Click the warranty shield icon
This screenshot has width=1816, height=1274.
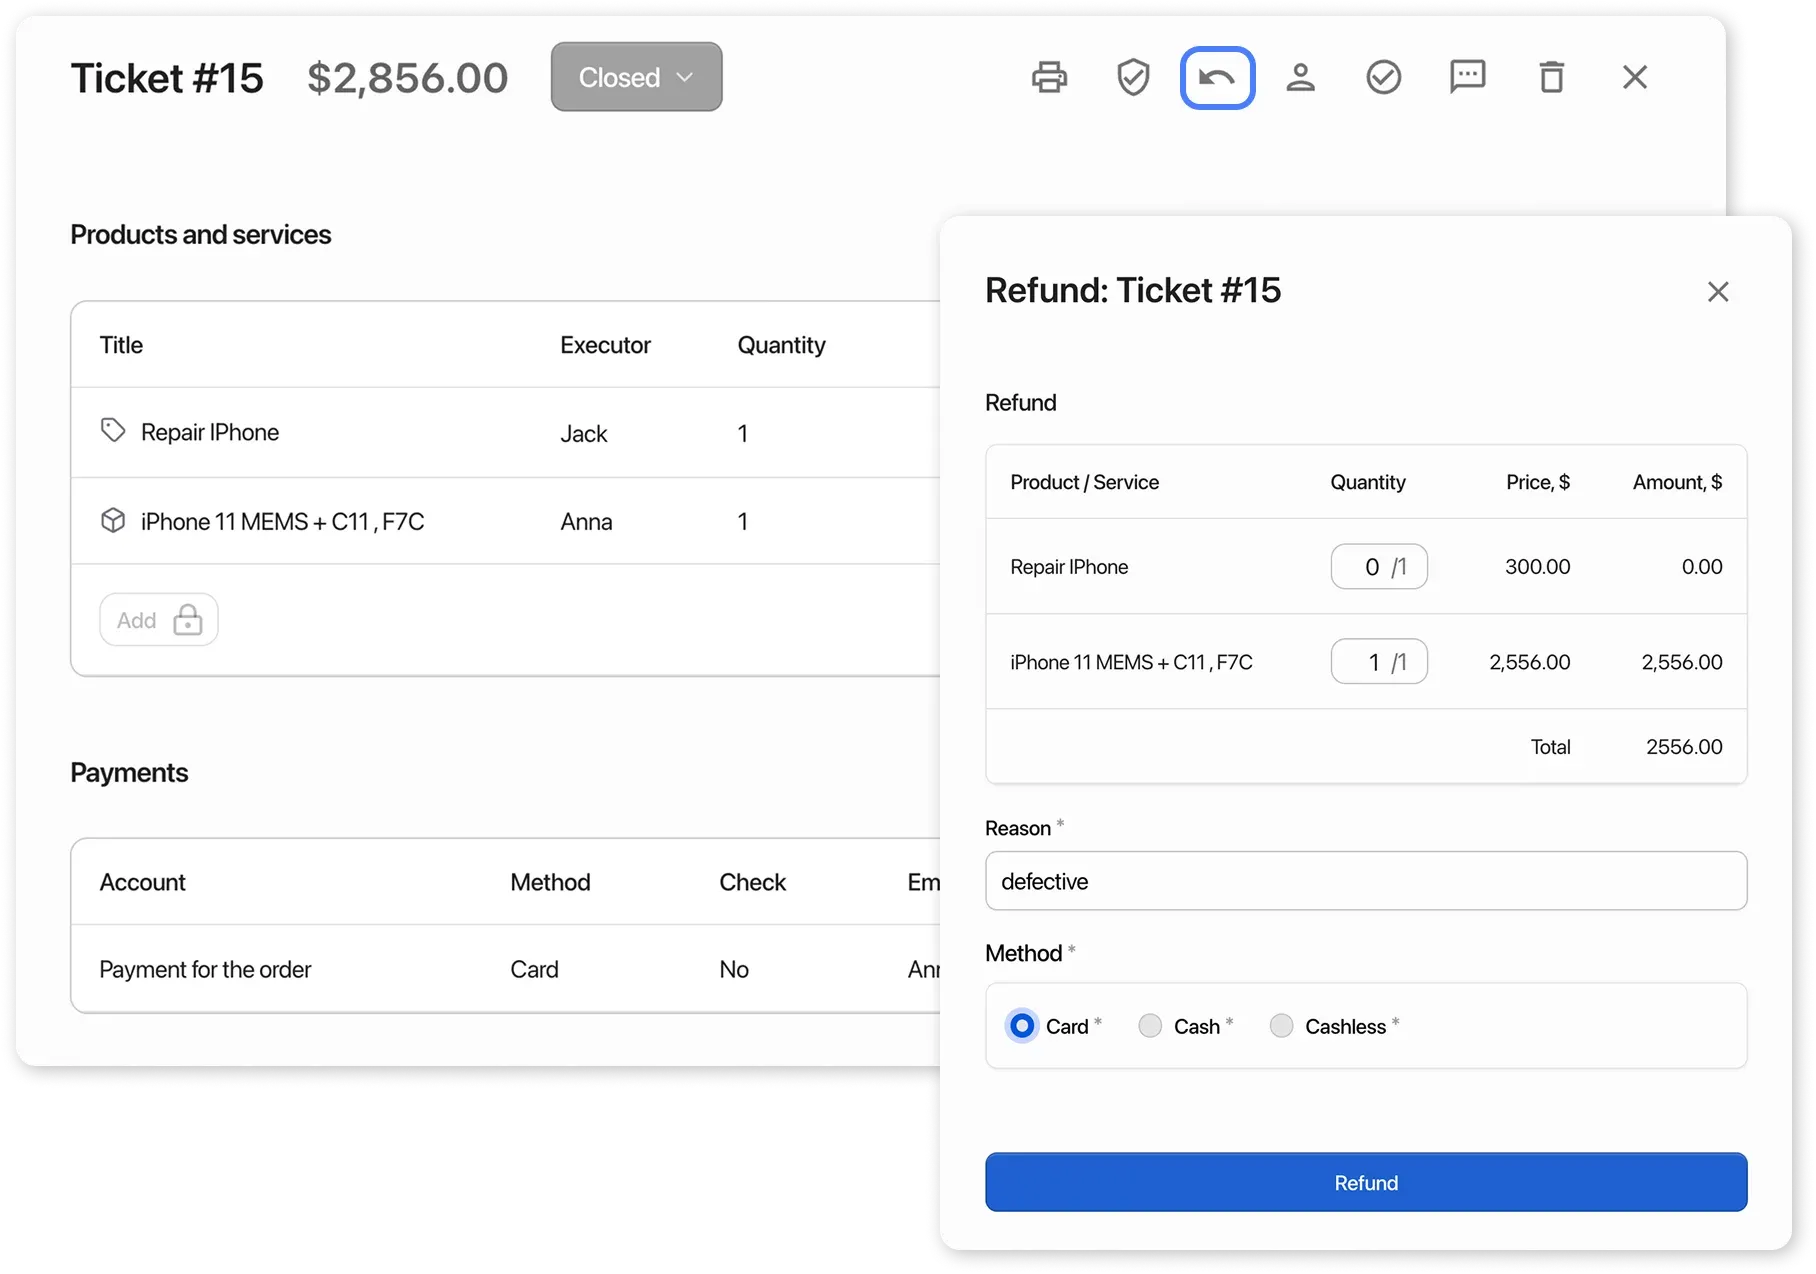pyautogui.click(x=1133, y=76)
